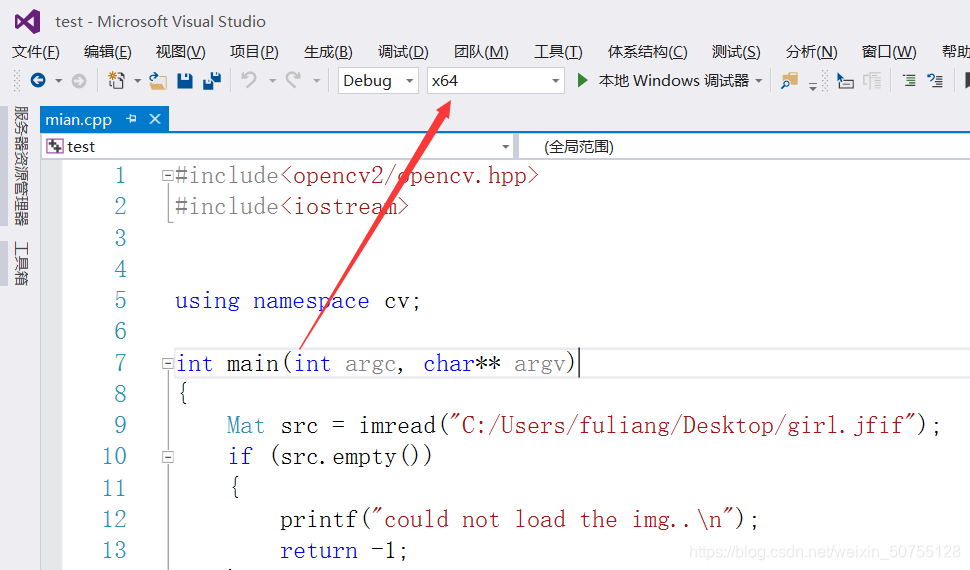Viewport: 970px width, 570px height.
Task: Create a new project with the toolbar icon
Action: pyautogui.click(x=116, y=80)
